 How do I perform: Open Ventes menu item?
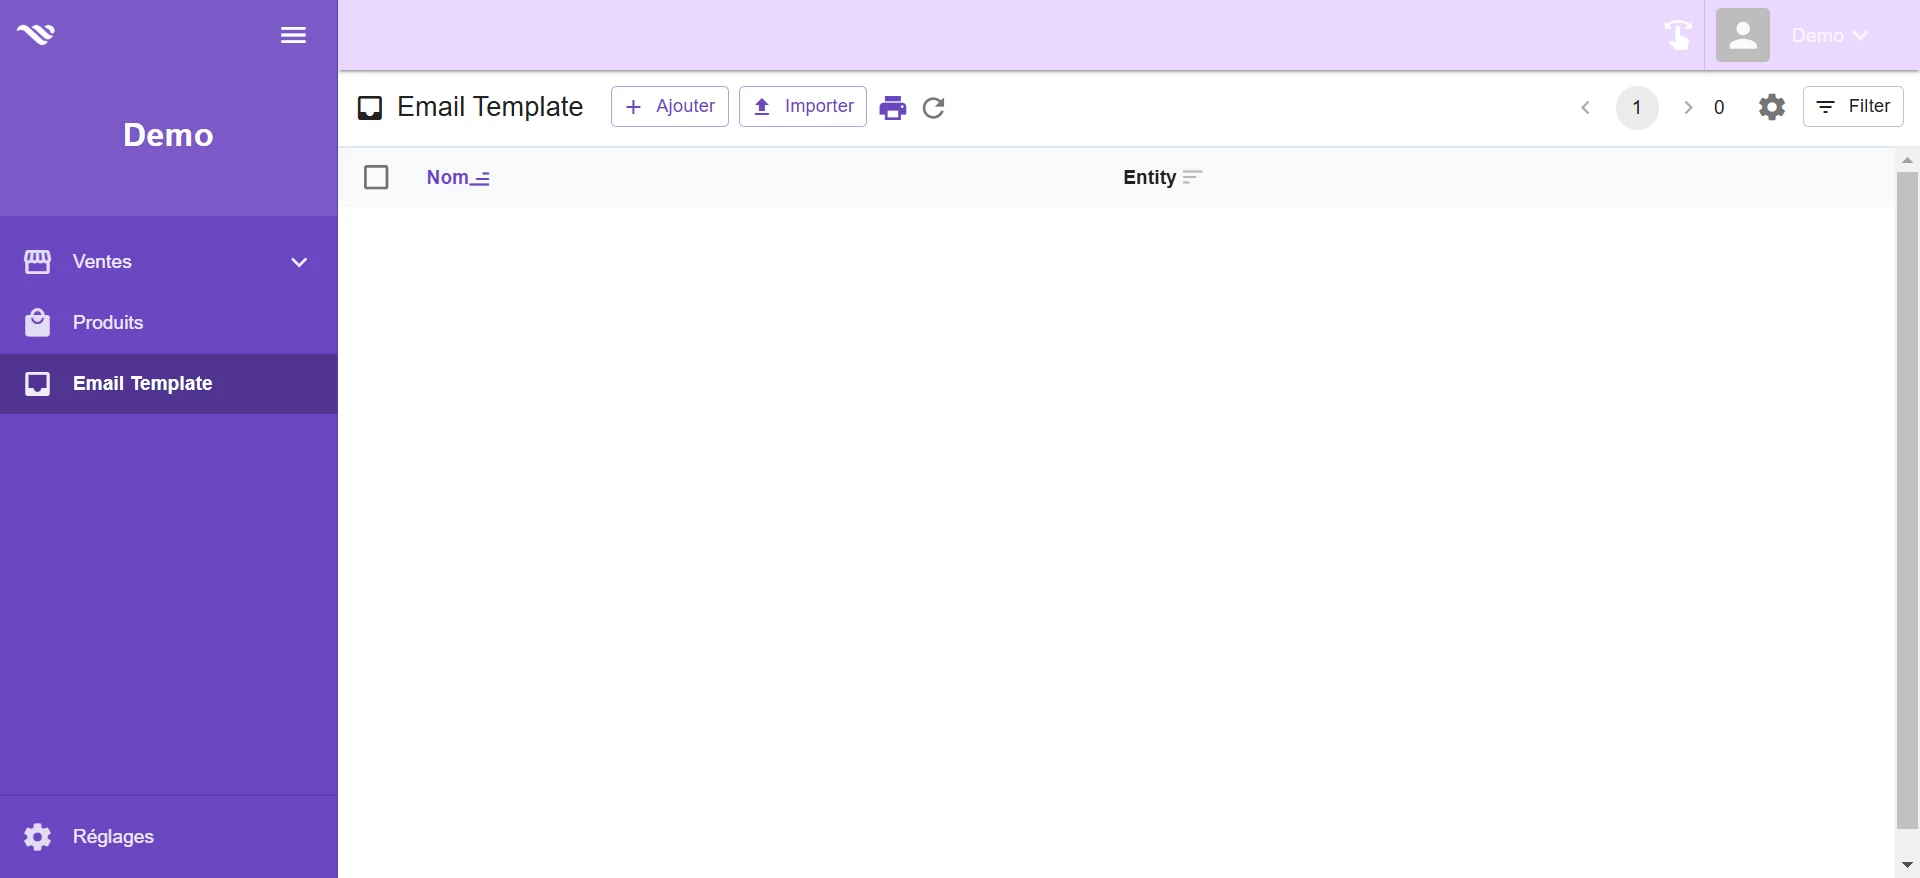(x=168, y=262)
